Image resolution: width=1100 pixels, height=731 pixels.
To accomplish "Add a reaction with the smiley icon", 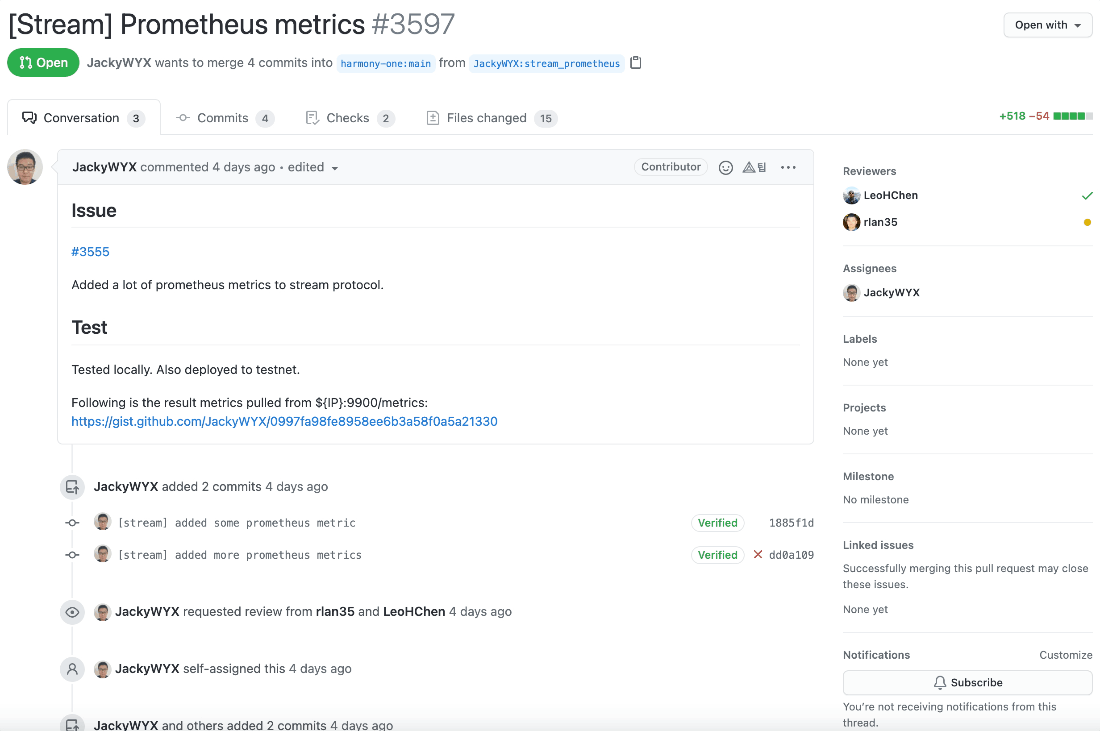I will [x=726, y=167].
